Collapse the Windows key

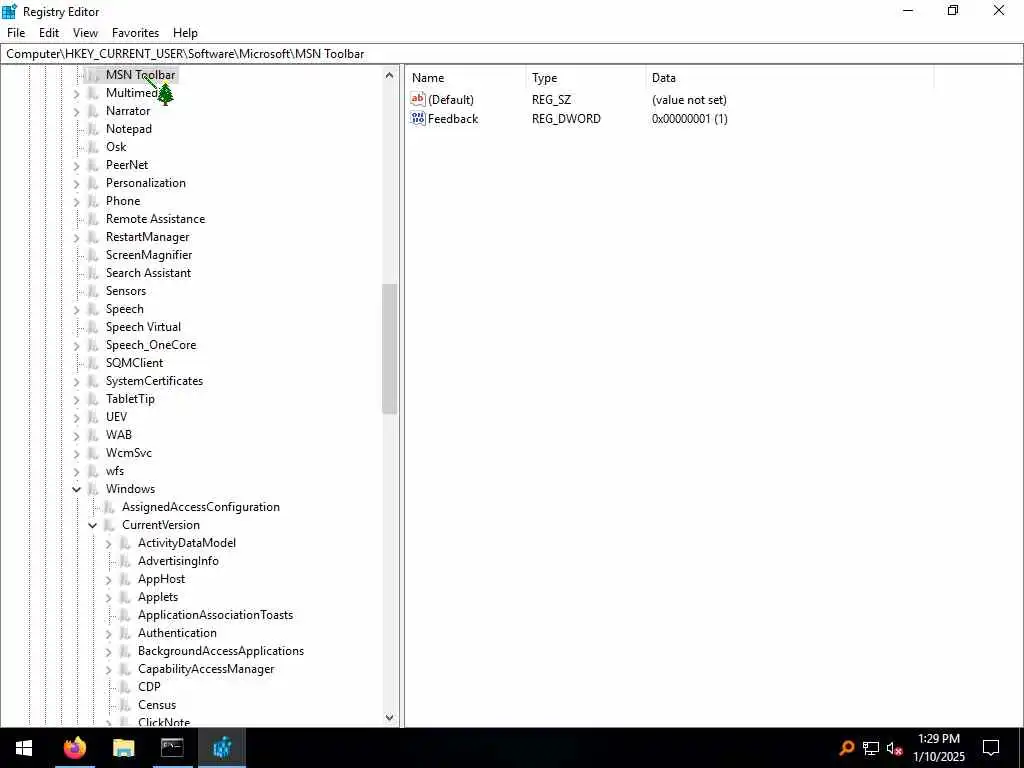point(76,489)
